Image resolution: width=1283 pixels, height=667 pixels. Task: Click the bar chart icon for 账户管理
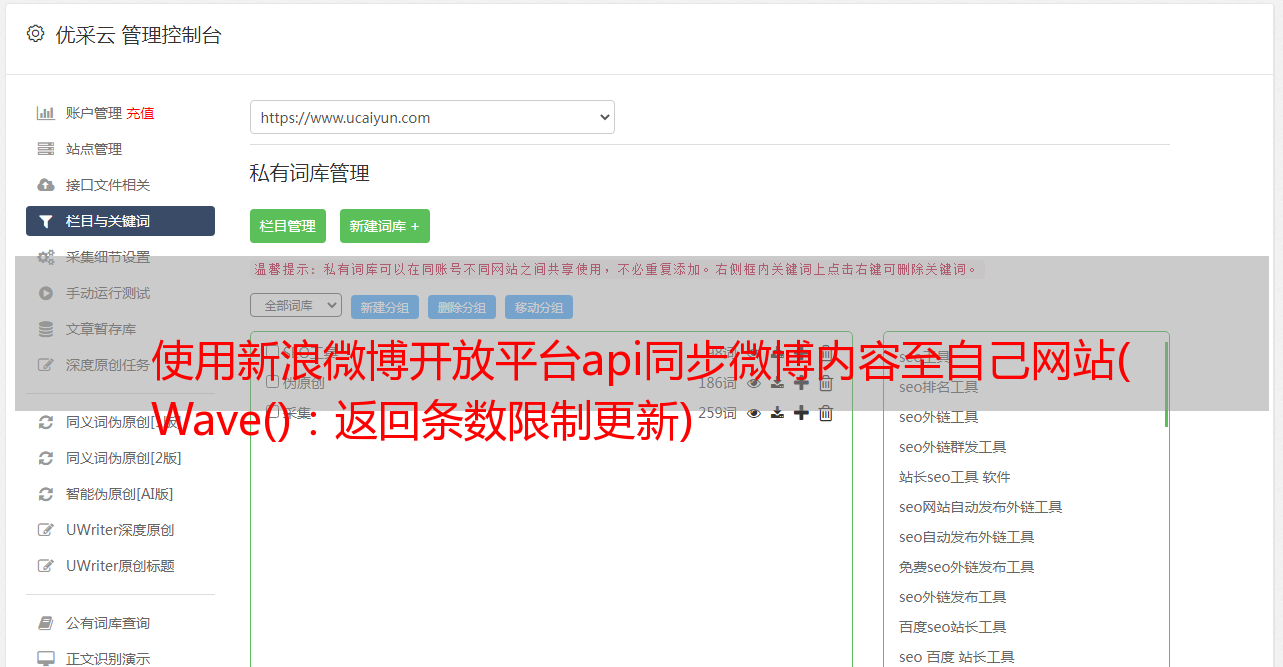(x=46, y=113)
